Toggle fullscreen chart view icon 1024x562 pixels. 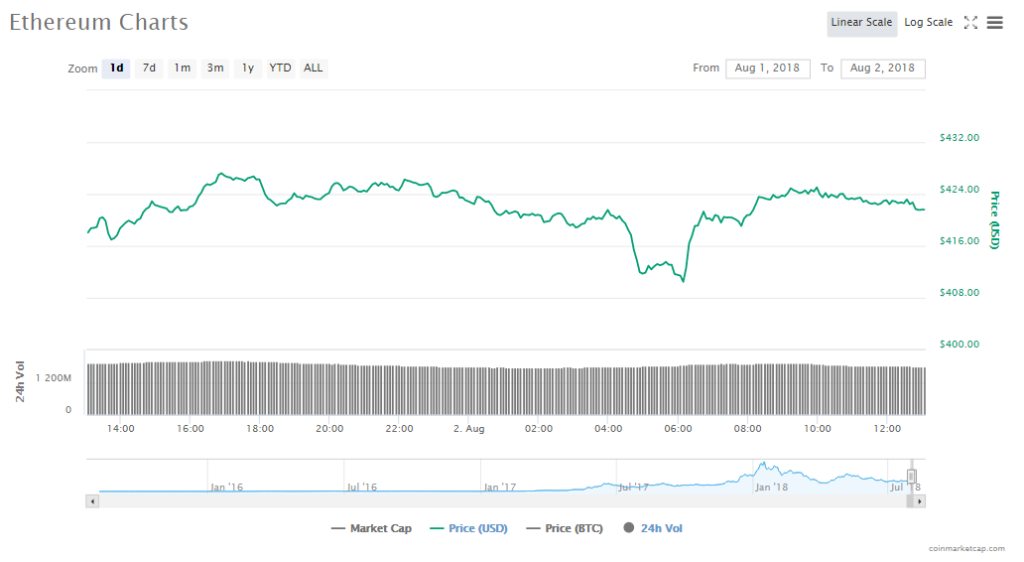pos(970,23)
